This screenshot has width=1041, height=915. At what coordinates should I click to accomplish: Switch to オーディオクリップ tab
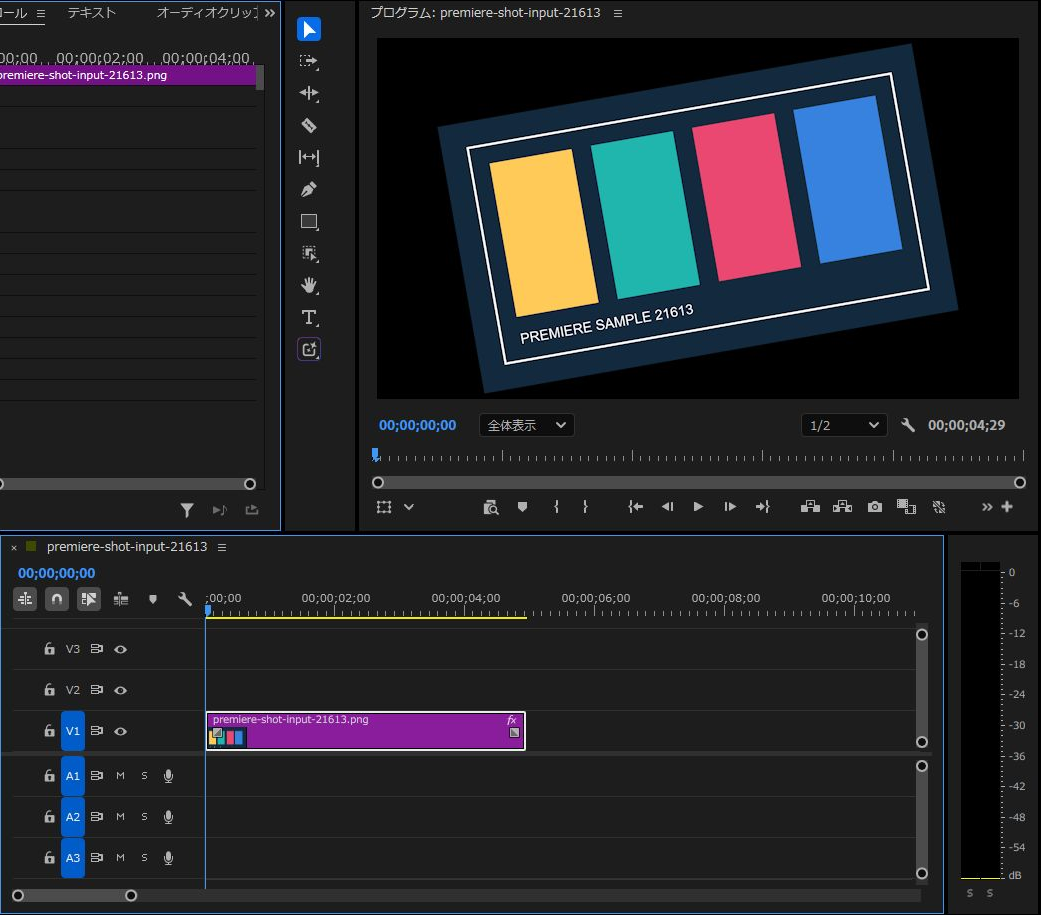207,13
